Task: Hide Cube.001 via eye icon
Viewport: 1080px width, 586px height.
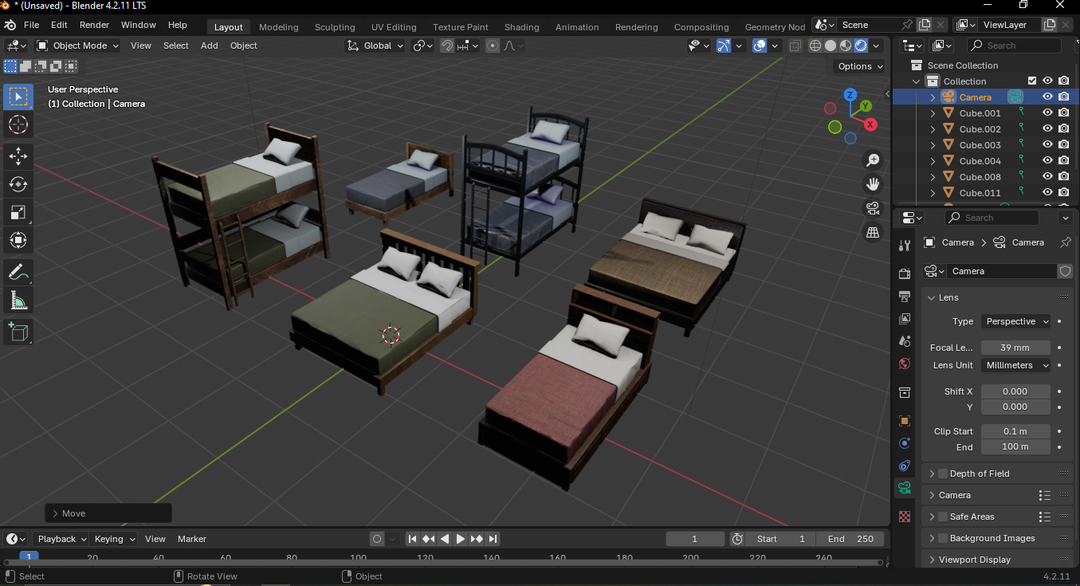Action: pyautogui.click(x=1048, y=113)
